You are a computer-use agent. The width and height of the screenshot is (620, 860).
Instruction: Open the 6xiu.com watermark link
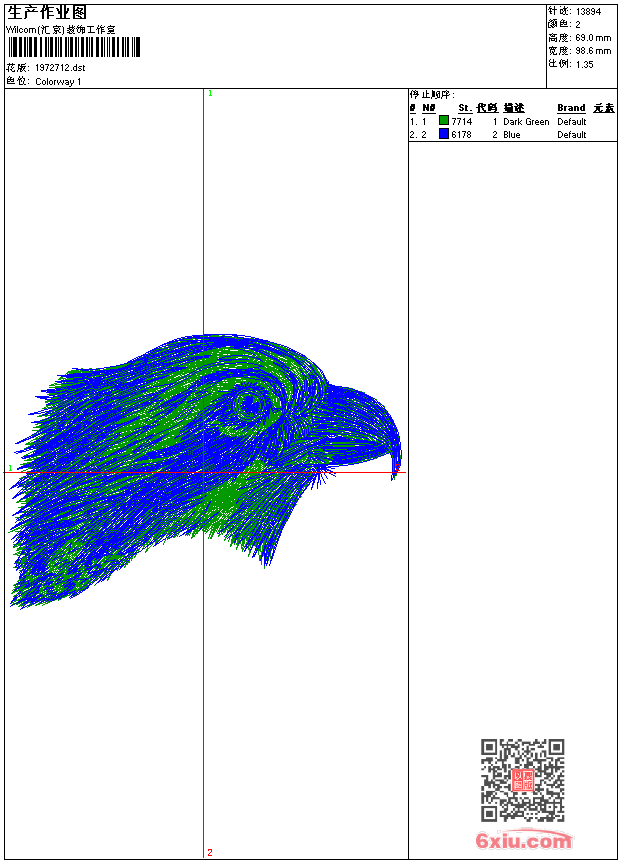(523, 841)
